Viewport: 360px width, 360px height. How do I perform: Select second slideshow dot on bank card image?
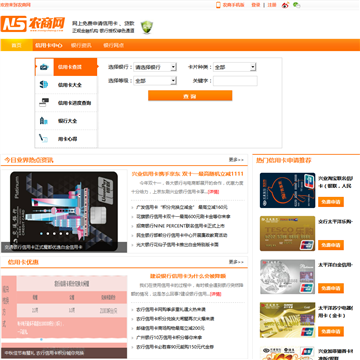pyautogui.click(x=47, y=234)
